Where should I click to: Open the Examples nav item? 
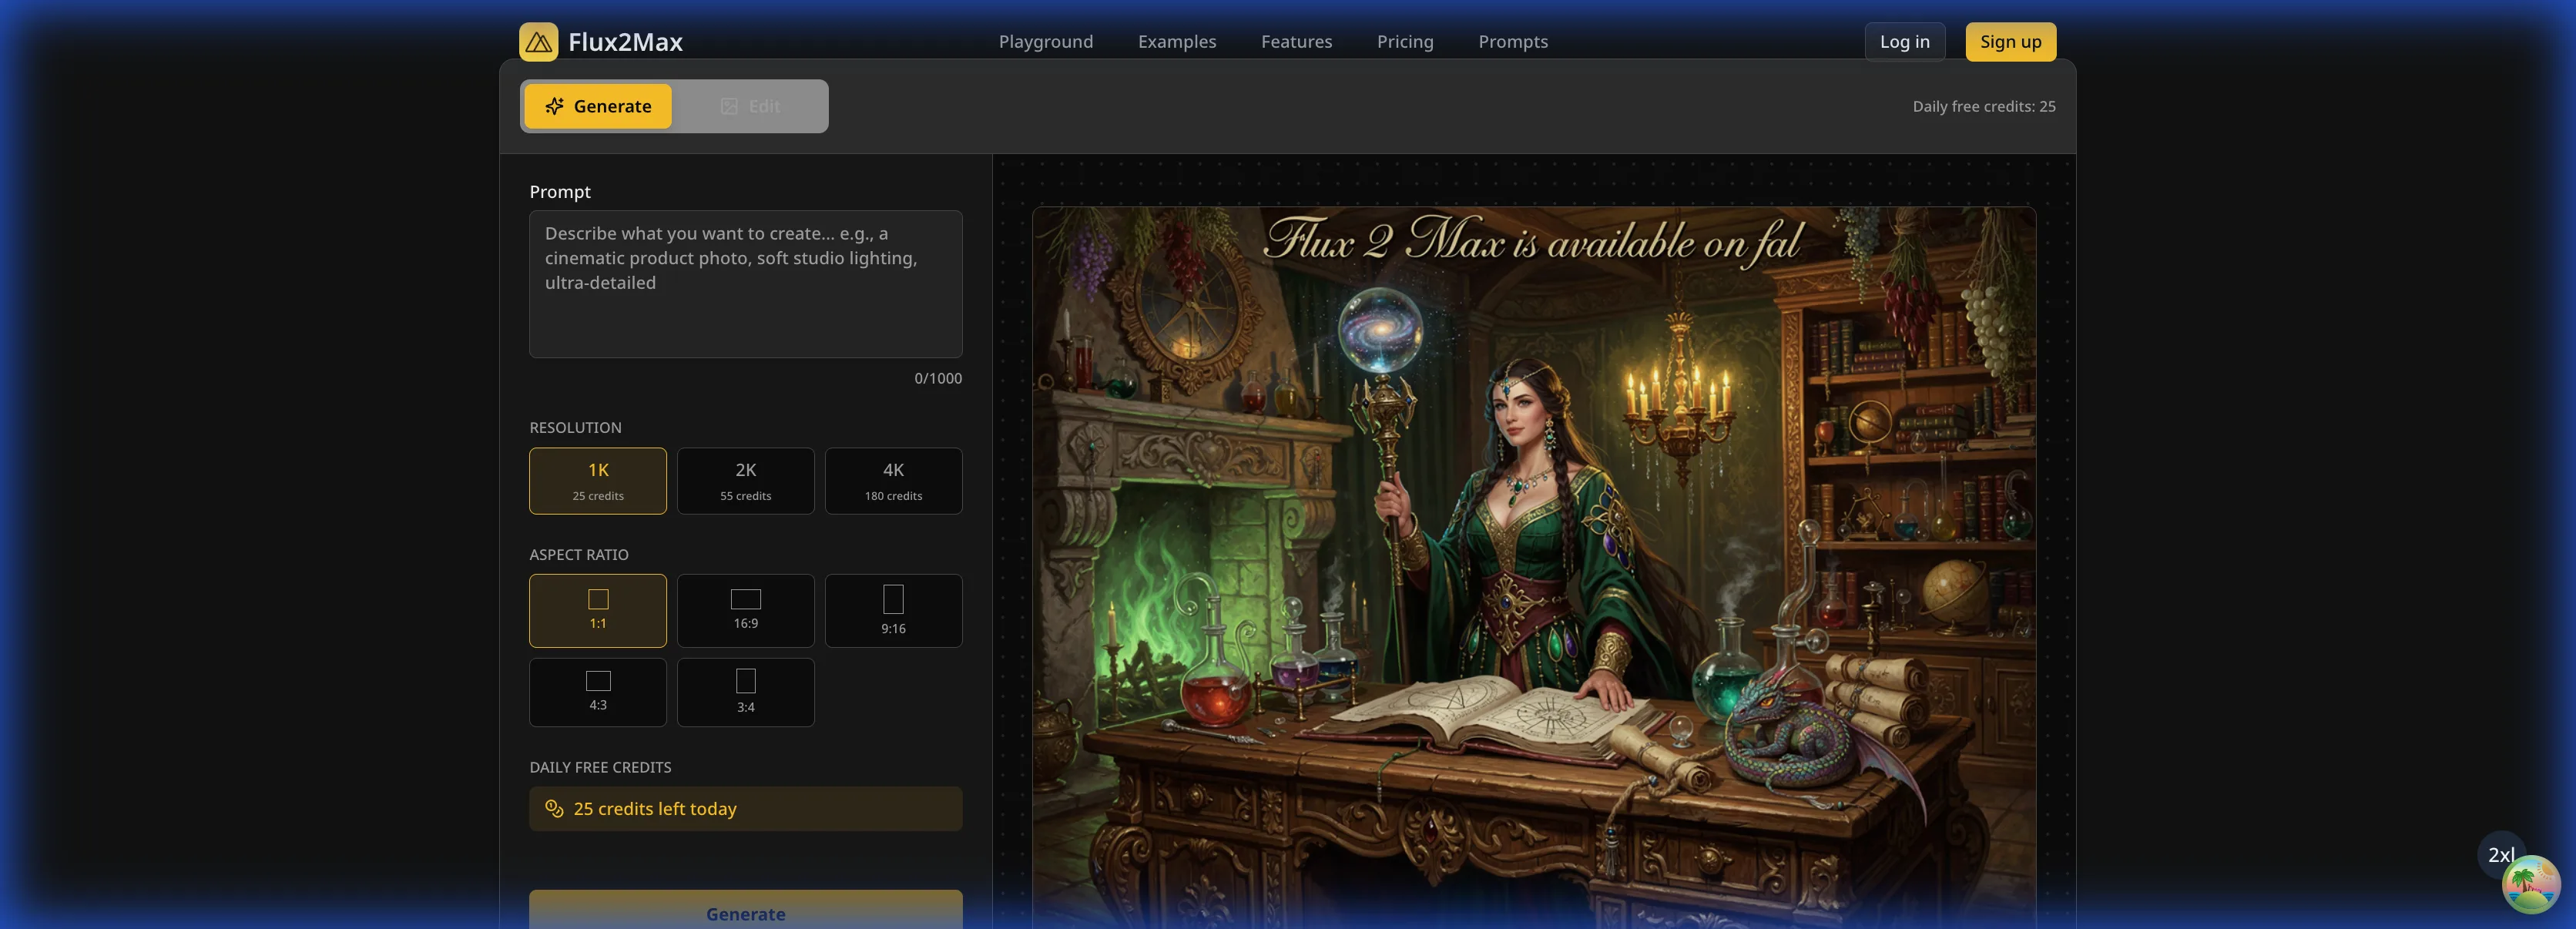pos(1177,42)
